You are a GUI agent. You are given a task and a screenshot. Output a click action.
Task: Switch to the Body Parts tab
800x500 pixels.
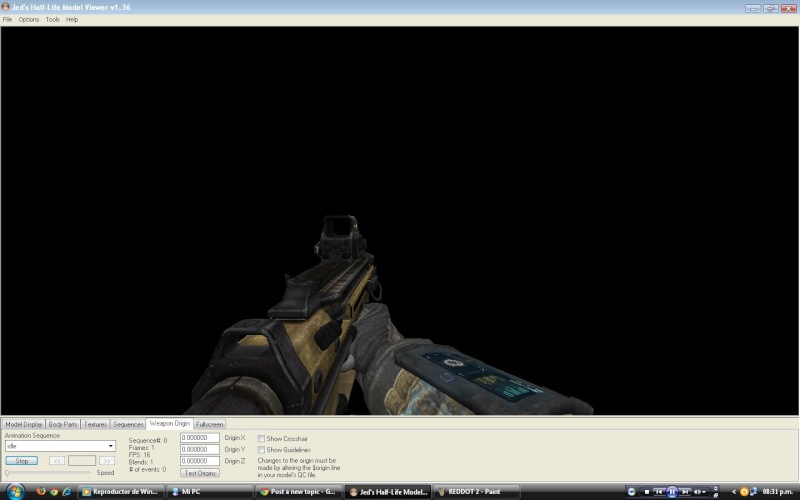click(63, 424)
